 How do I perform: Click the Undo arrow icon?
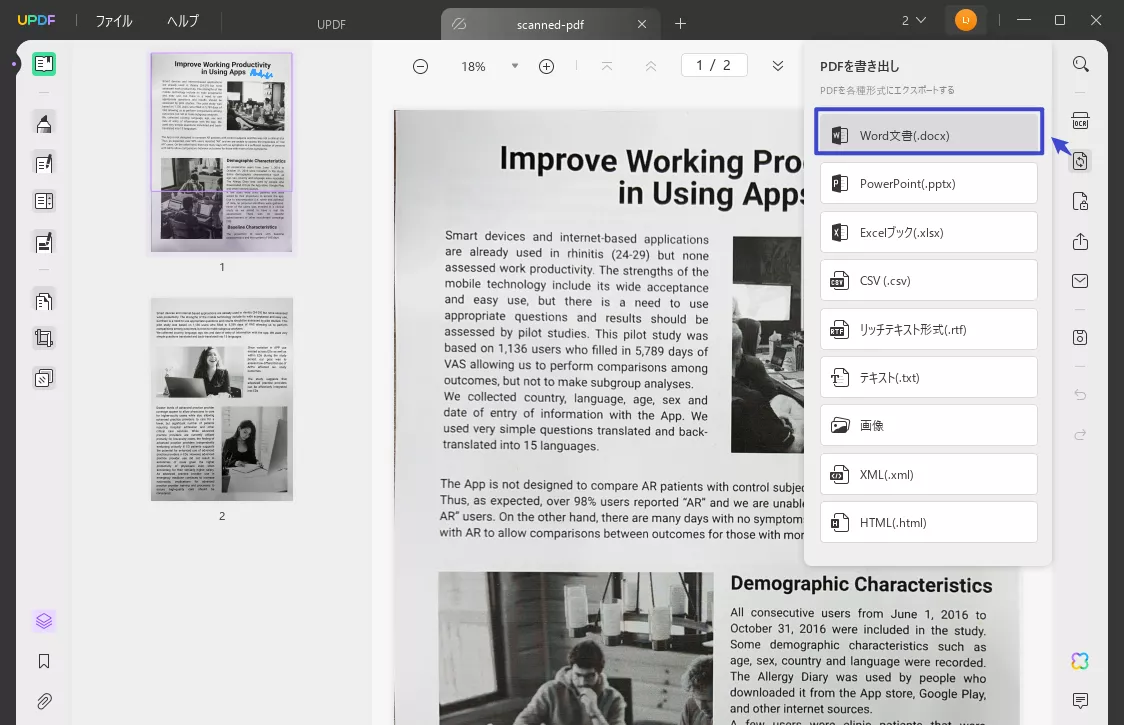point(1080,395)
